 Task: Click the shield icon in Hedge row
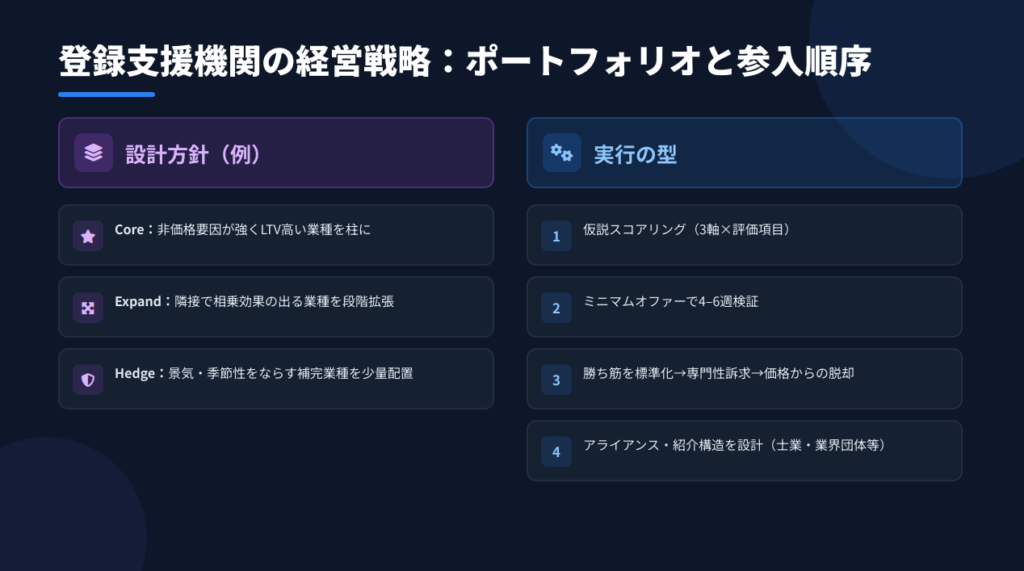pos(88,380)
